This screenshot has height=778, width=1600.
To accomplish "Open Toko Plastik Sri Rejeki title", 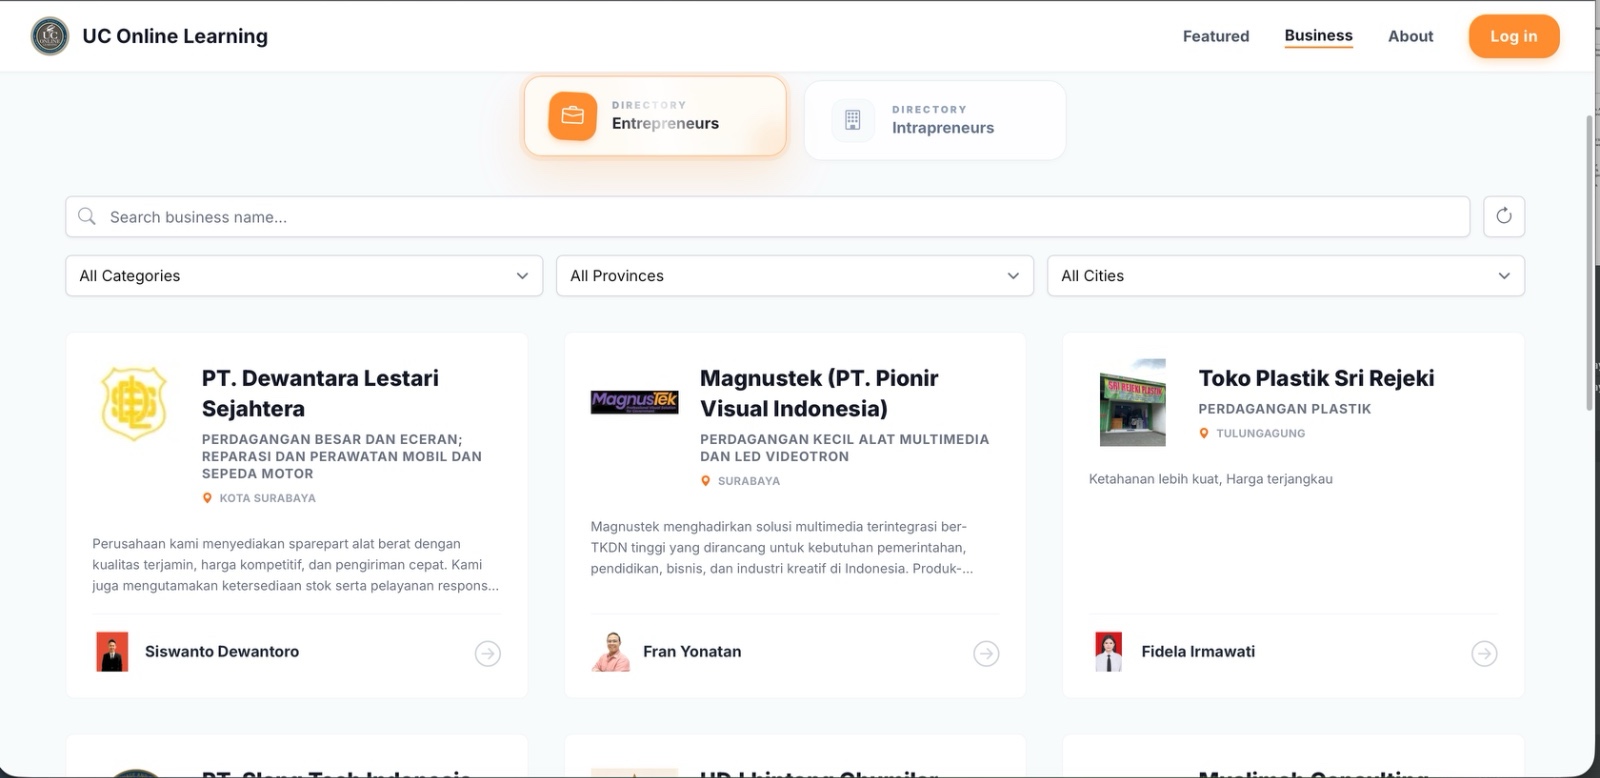I will pyautogui.click(x=1316, y=378).
